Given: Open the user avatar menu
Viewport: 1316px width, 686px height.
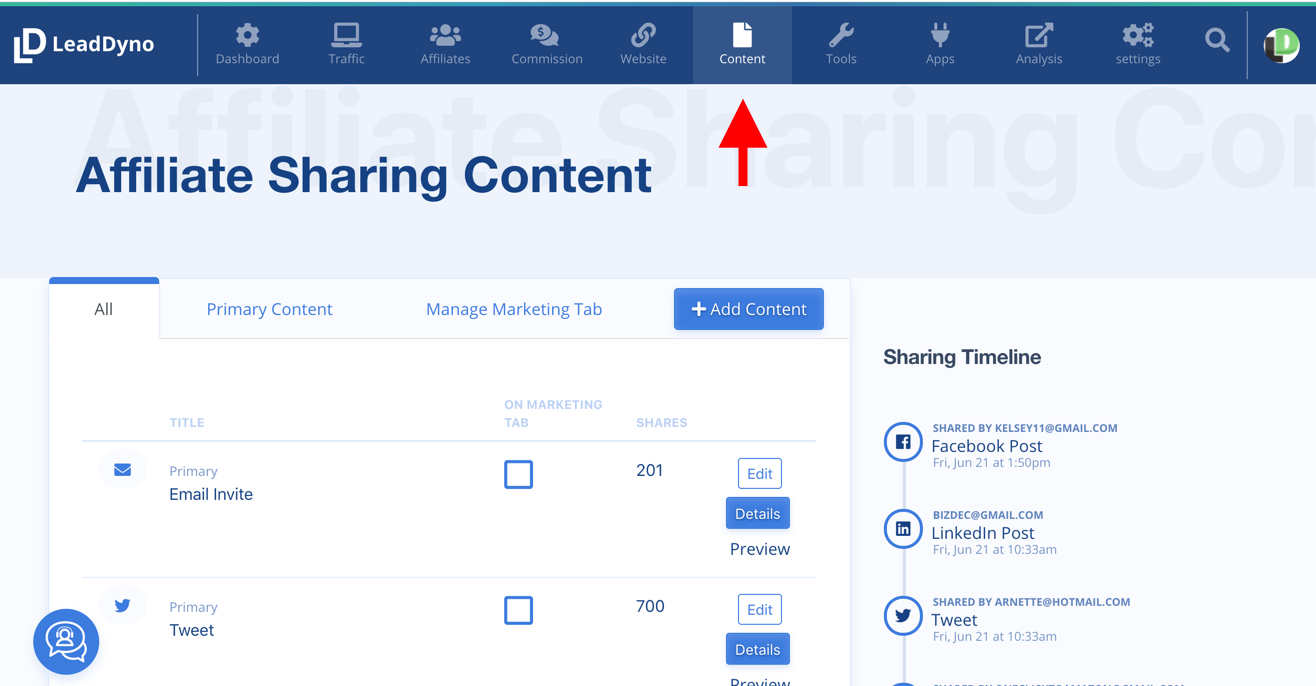Looking at the screenshot, I should click(1281, 46).
